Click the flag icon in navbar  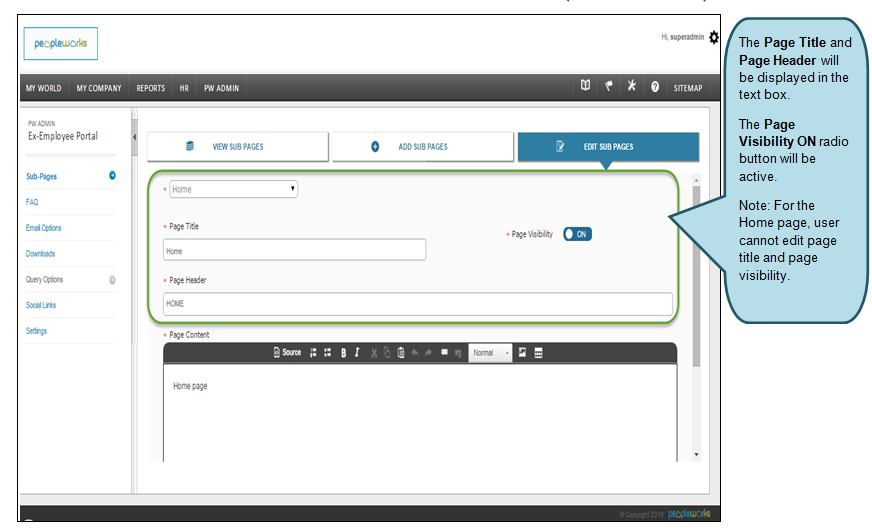[x=608, y=87]
